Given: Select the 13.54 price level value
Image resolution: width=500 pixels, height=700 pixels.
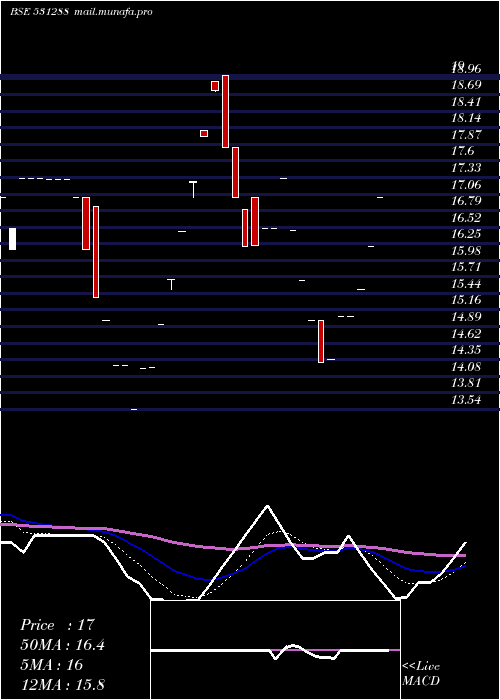Looking at the screenshot, I should point(467,400).
